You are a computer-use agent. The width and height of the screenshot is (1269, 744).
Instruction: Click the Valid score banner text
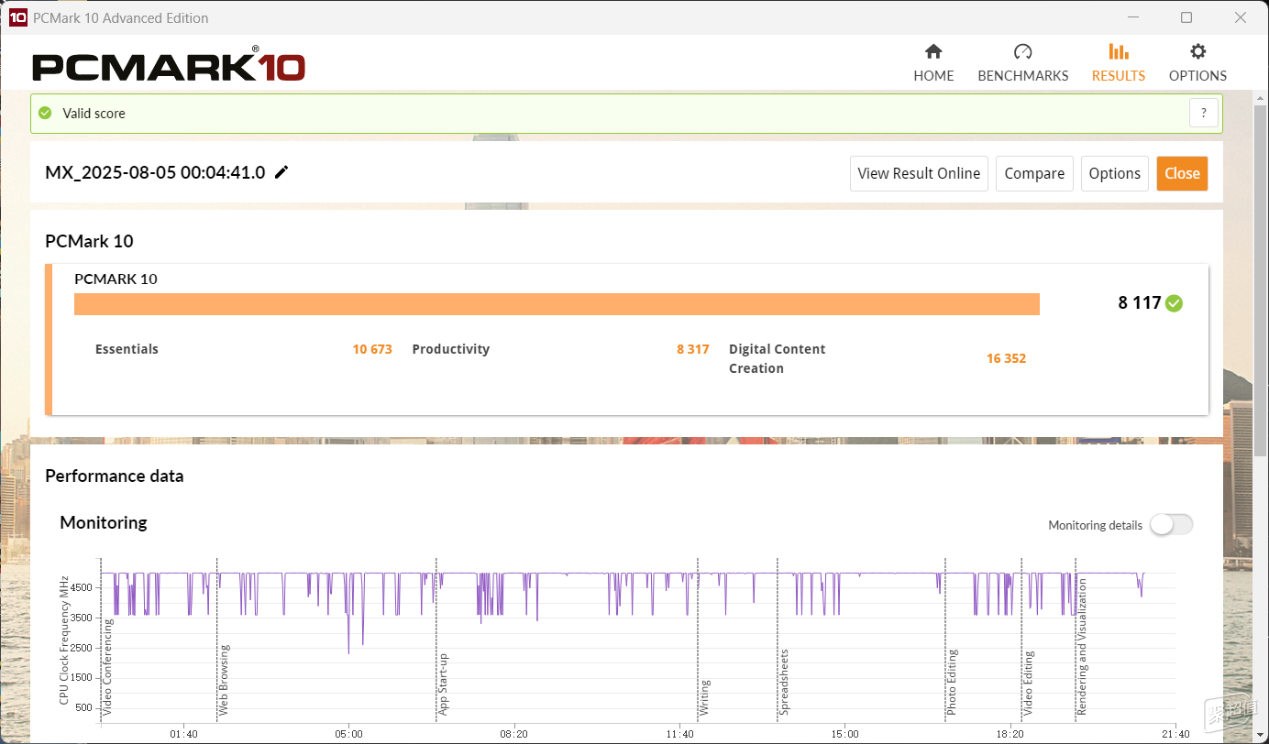tap(94, 113)
